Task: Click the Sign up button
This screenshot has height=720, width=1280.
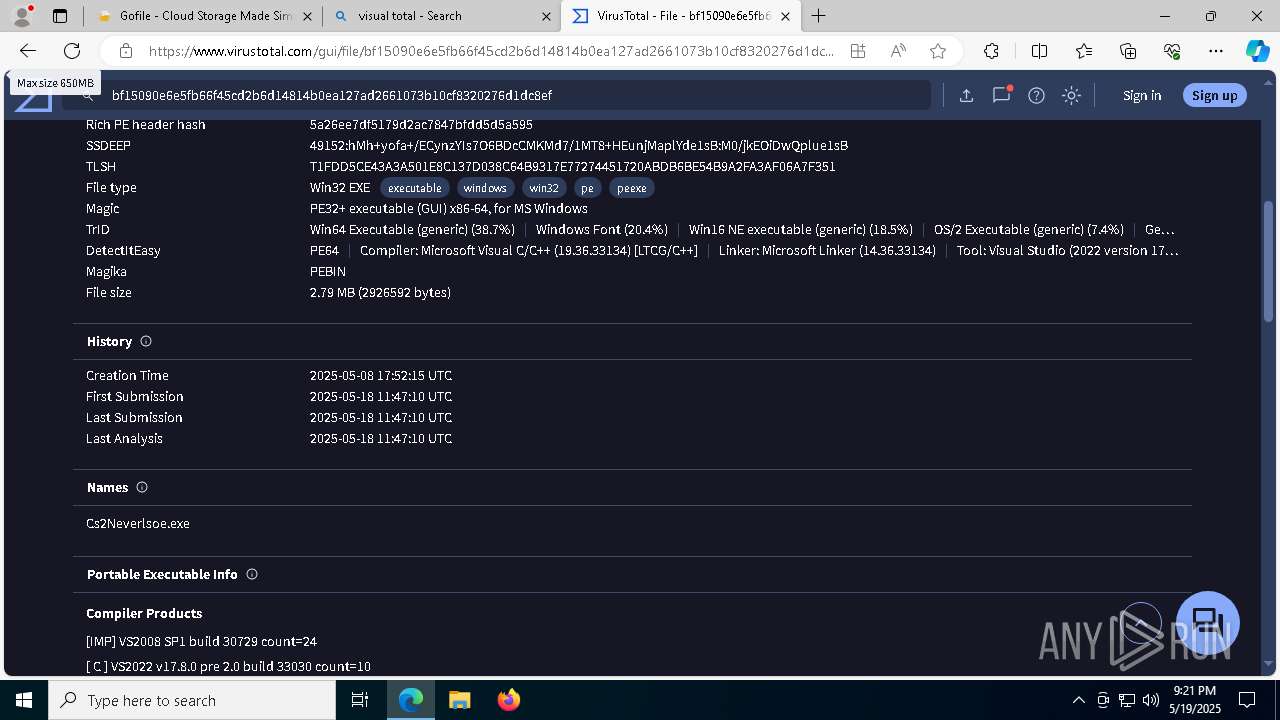Action: pyautogui.click(x=1214, y=95)
